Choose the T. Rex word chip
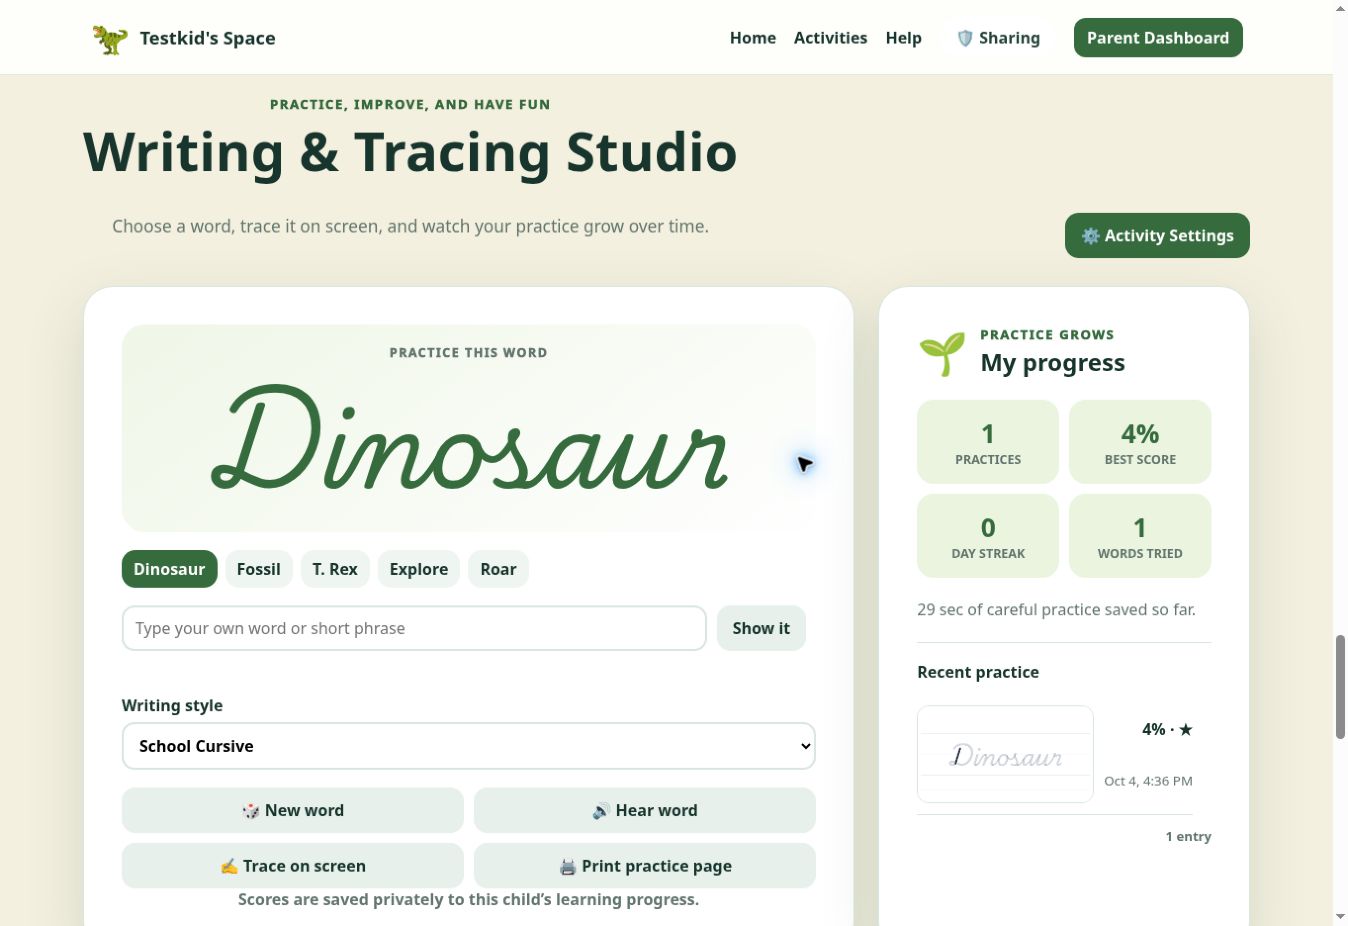 pos(335,569)
